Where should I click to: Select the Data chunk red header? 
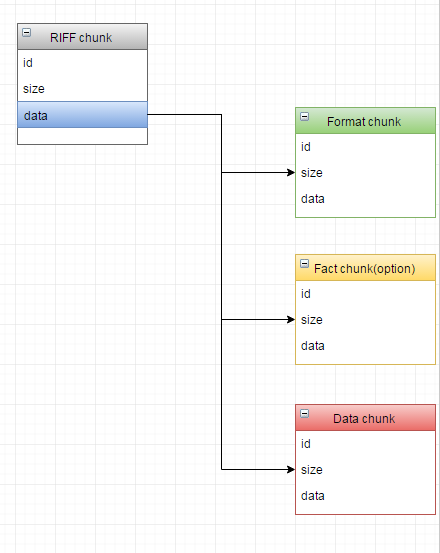click(x=366, y=418)
